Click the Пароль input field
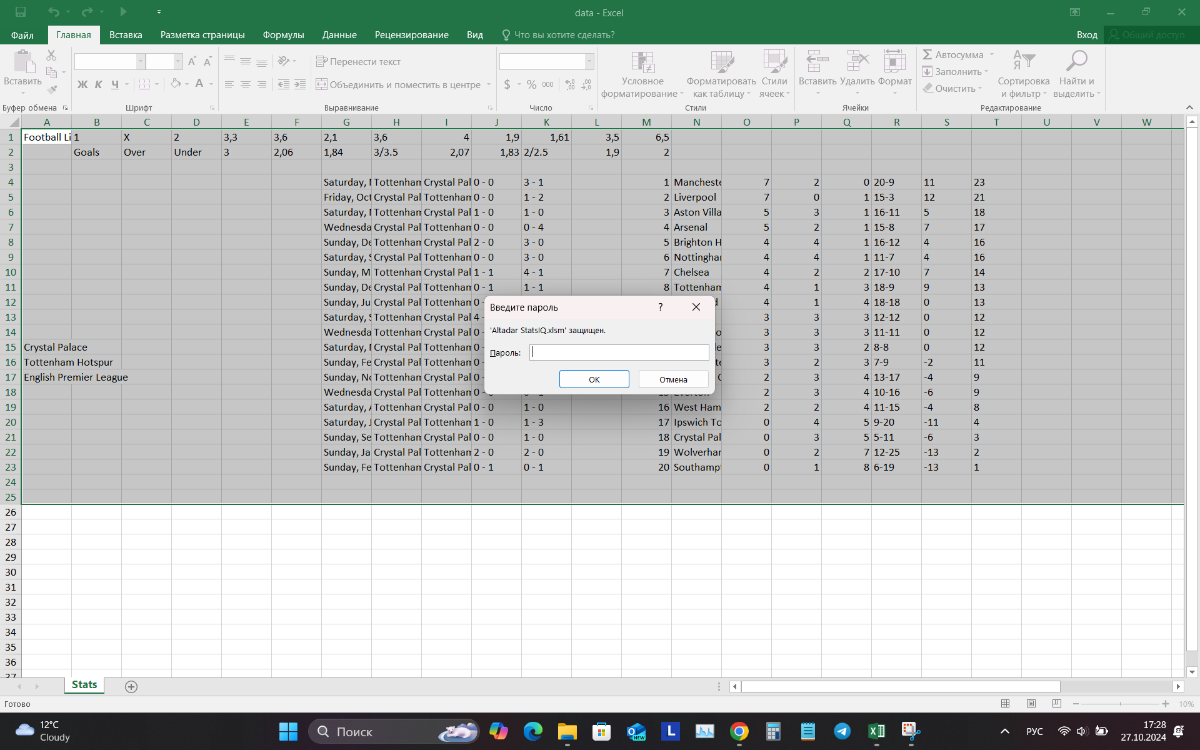This screenshot has width=1200, height=750. point(619,352)
